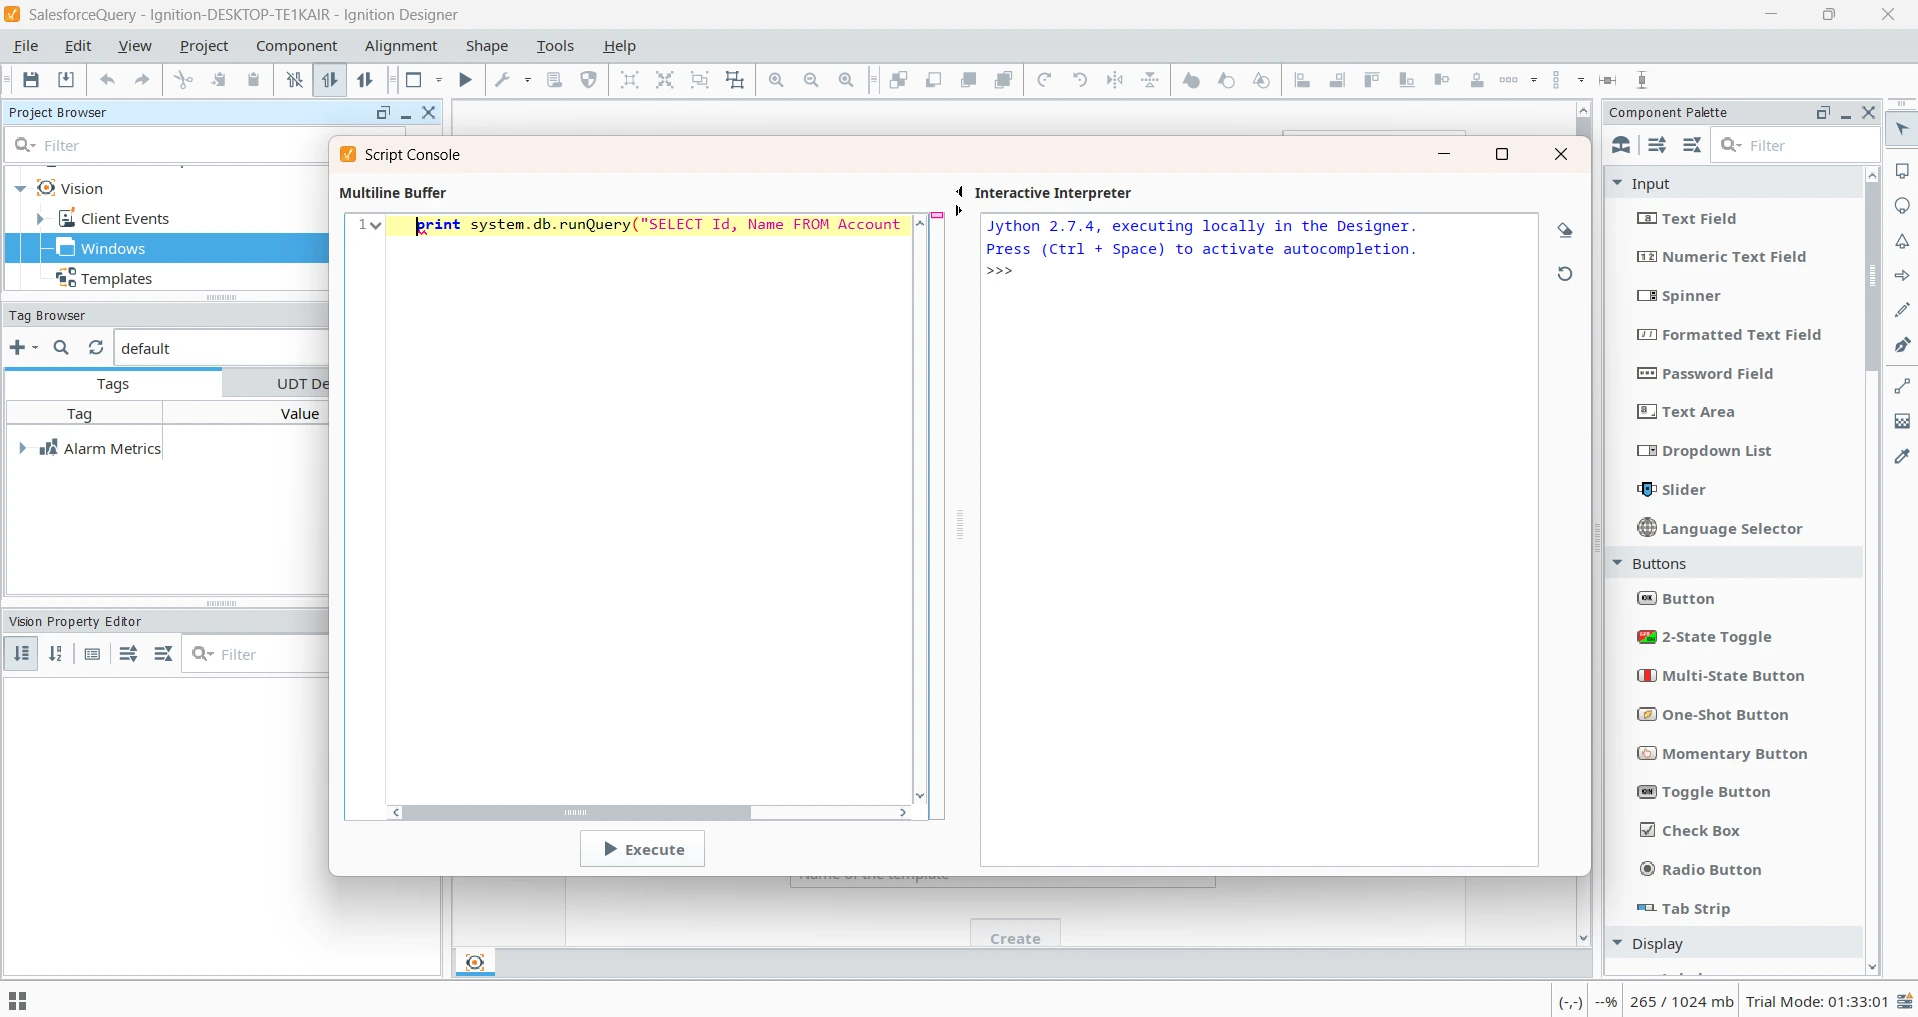Collapse the Display palette section
Viewport: 1918px width, 1017px height.
point(1619,944)
